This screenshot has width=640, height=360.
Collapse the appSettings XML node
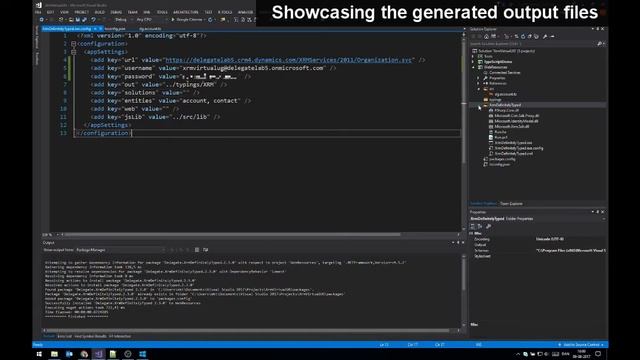(x=74, y=52)
